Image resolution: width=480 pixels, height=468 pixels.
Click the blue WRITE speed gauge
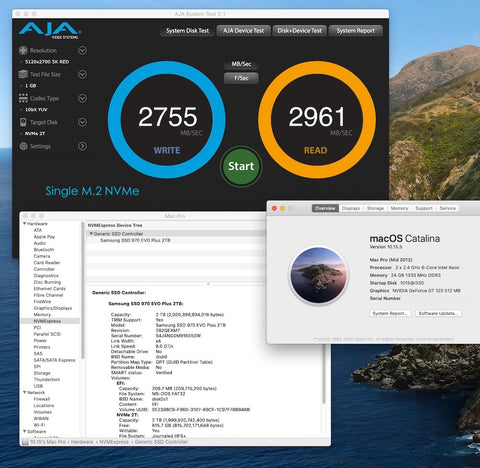click(x=167, y=119)
